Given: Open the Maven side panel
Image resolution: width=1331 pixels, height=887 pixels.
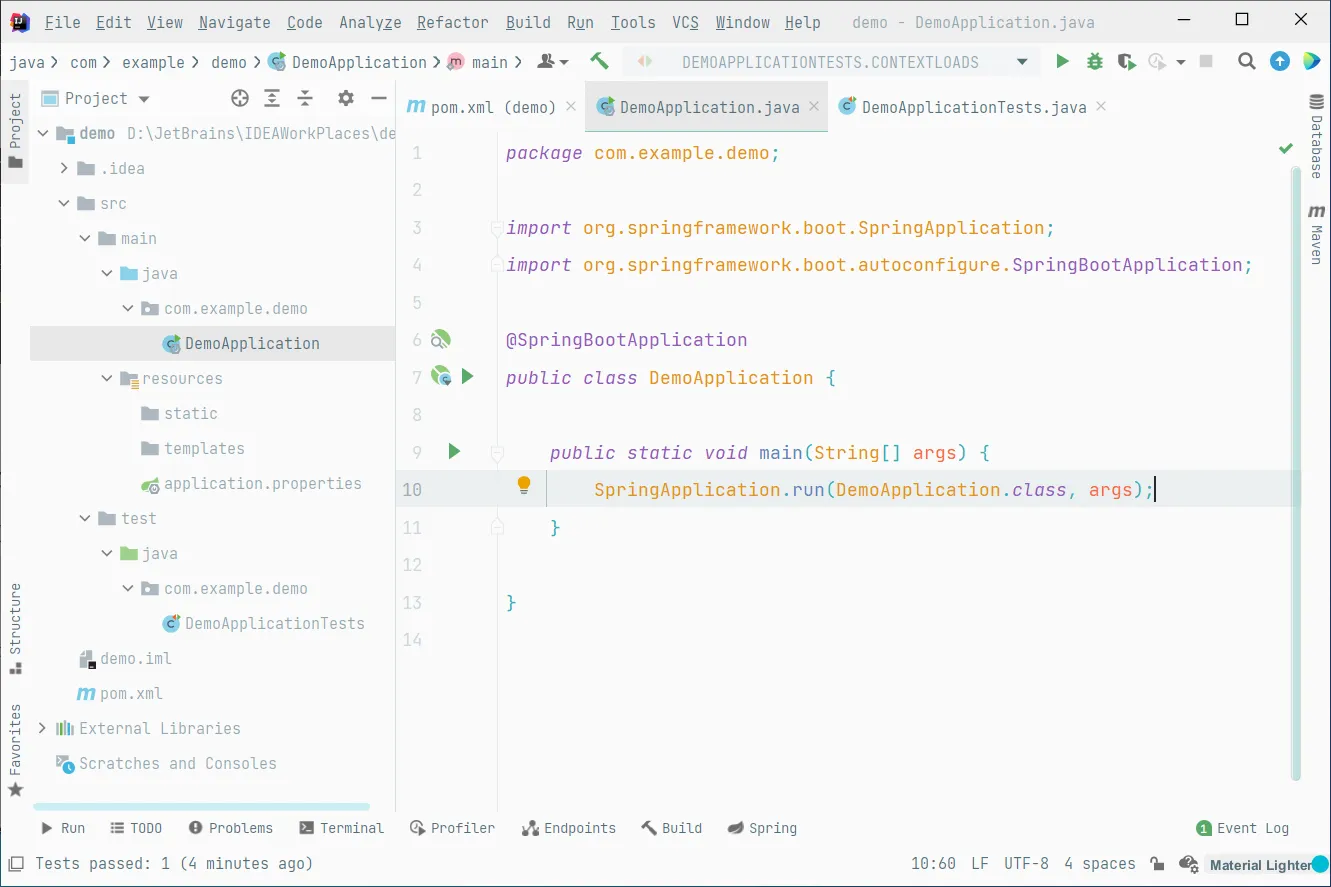Looking at the screenshot, I should pos(1317,234).
